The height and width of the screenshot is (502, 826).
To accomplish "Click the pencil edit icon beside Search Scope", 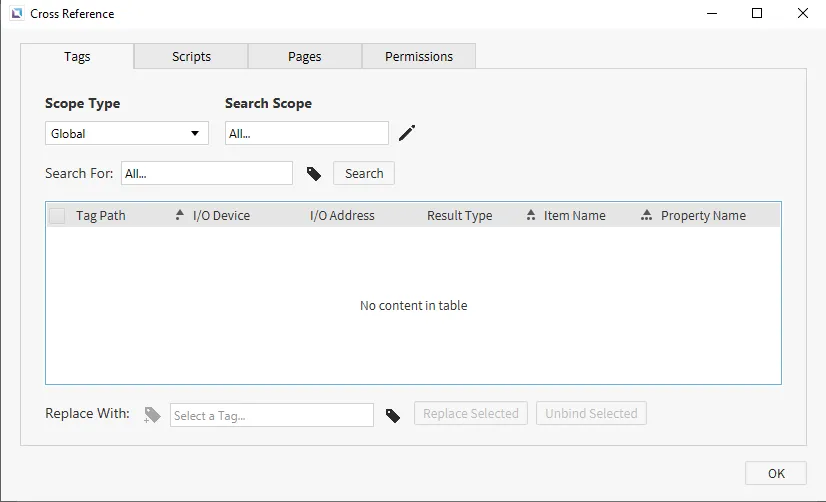I will click(406, 133).
